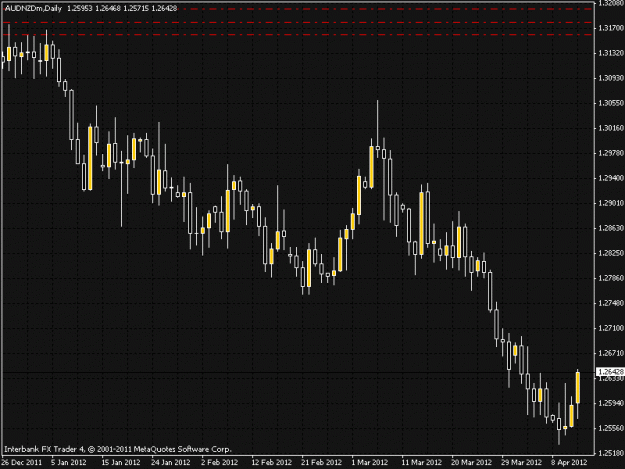
Task: Click the 1.26710 price axis label
Action: (611, 353)
